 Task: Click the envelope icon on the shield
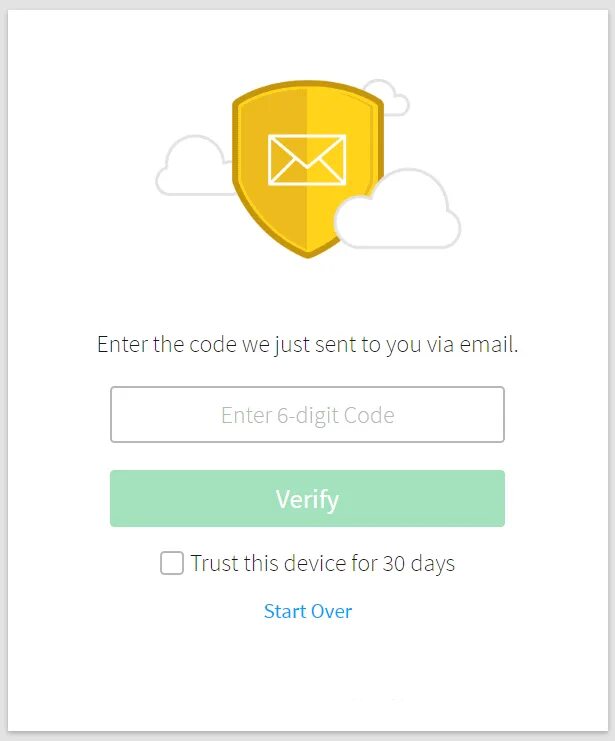tap(307, 160)
